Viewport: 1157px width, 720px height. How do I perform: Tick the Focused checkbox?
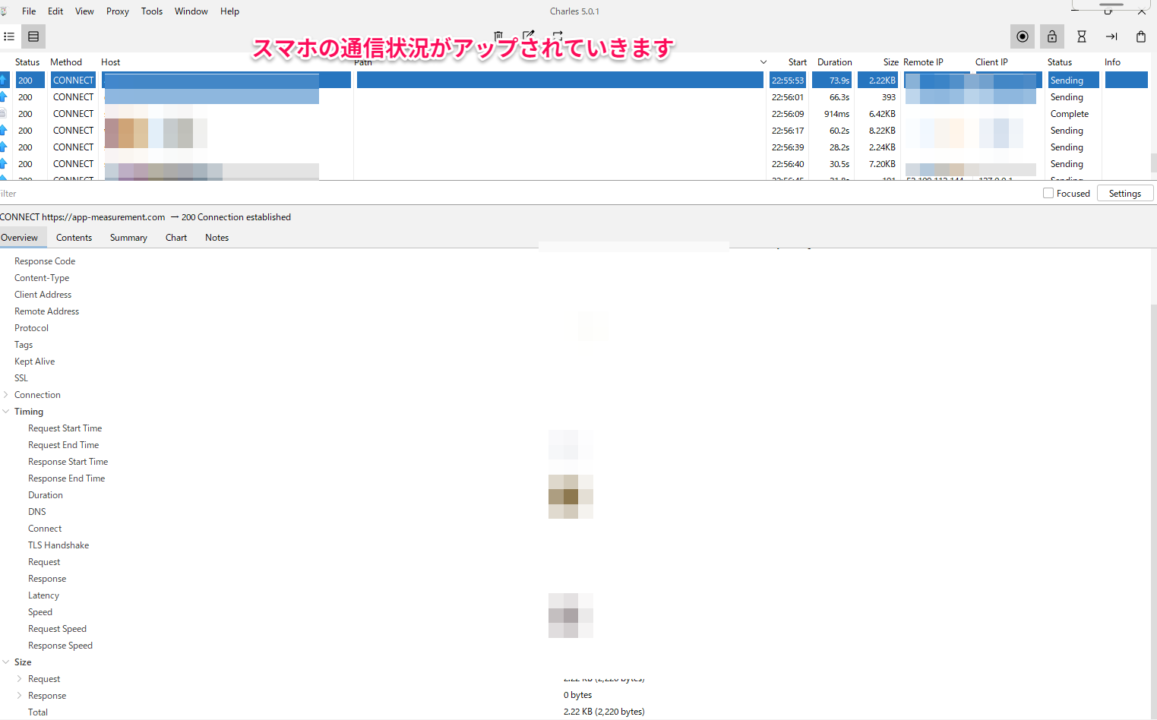tap(1048, 193)
